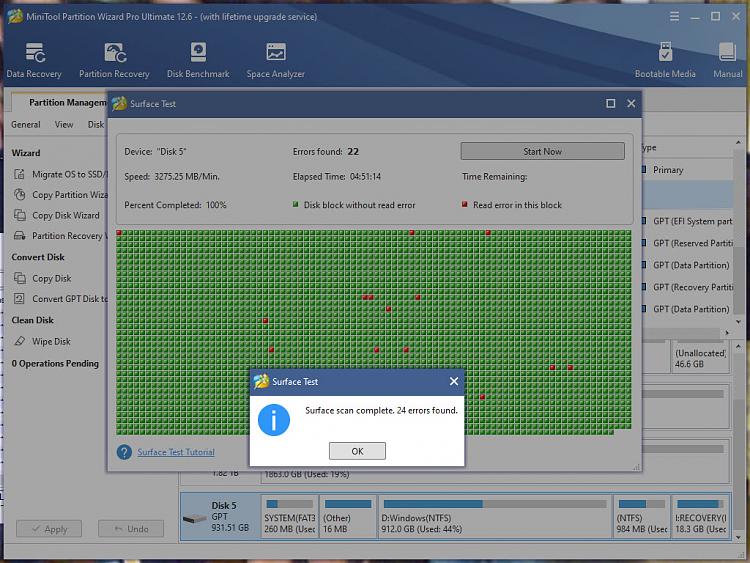
Task: Click the partition list horizontal scroll right arrow
Action: [x=727, y=332]
